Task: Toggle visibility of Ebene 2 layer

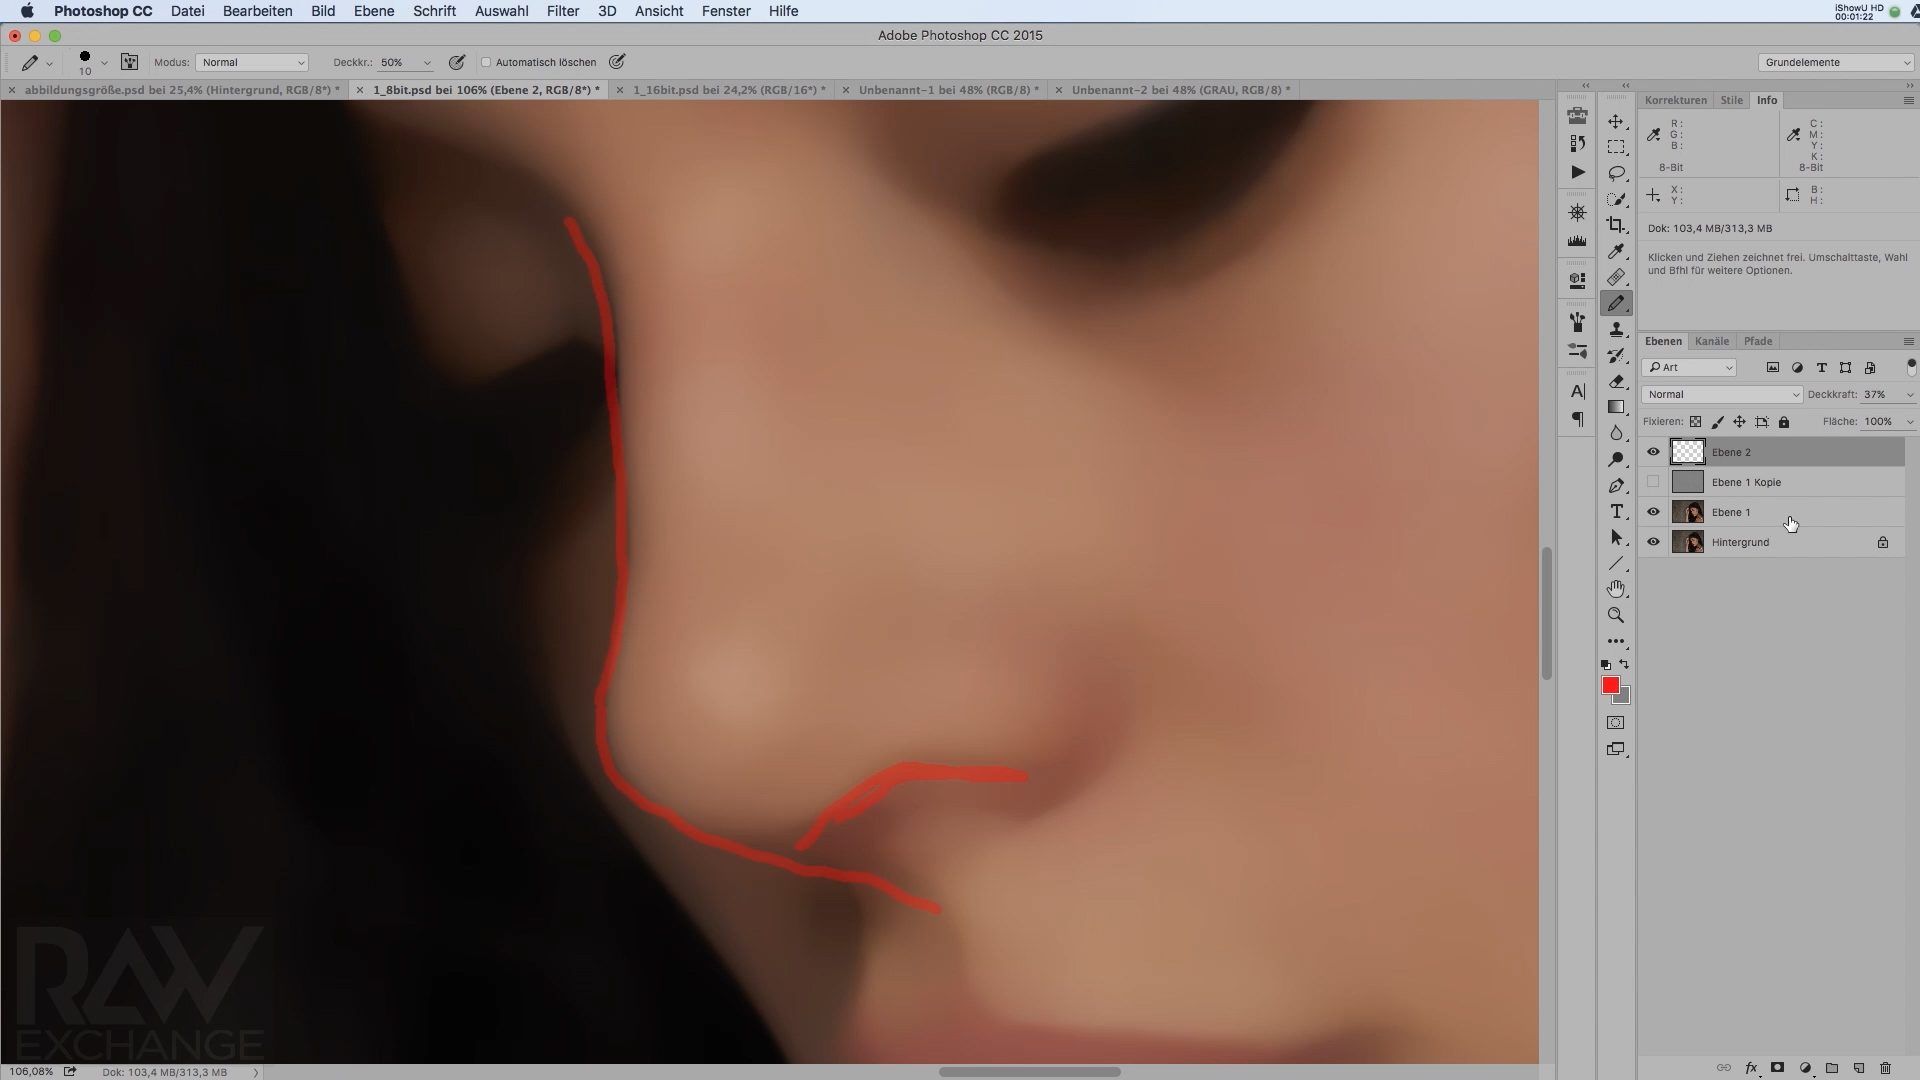Action: coord(1652,452)
